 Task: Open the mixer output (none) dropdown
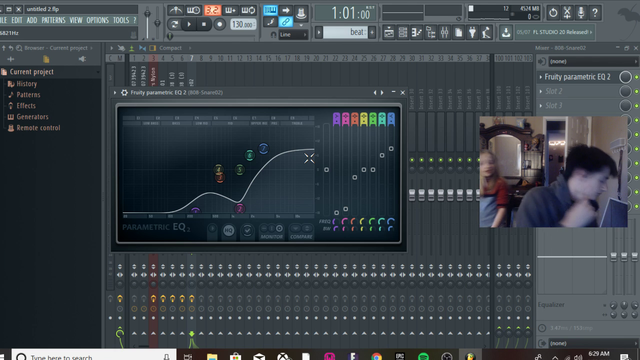[592, 343]
